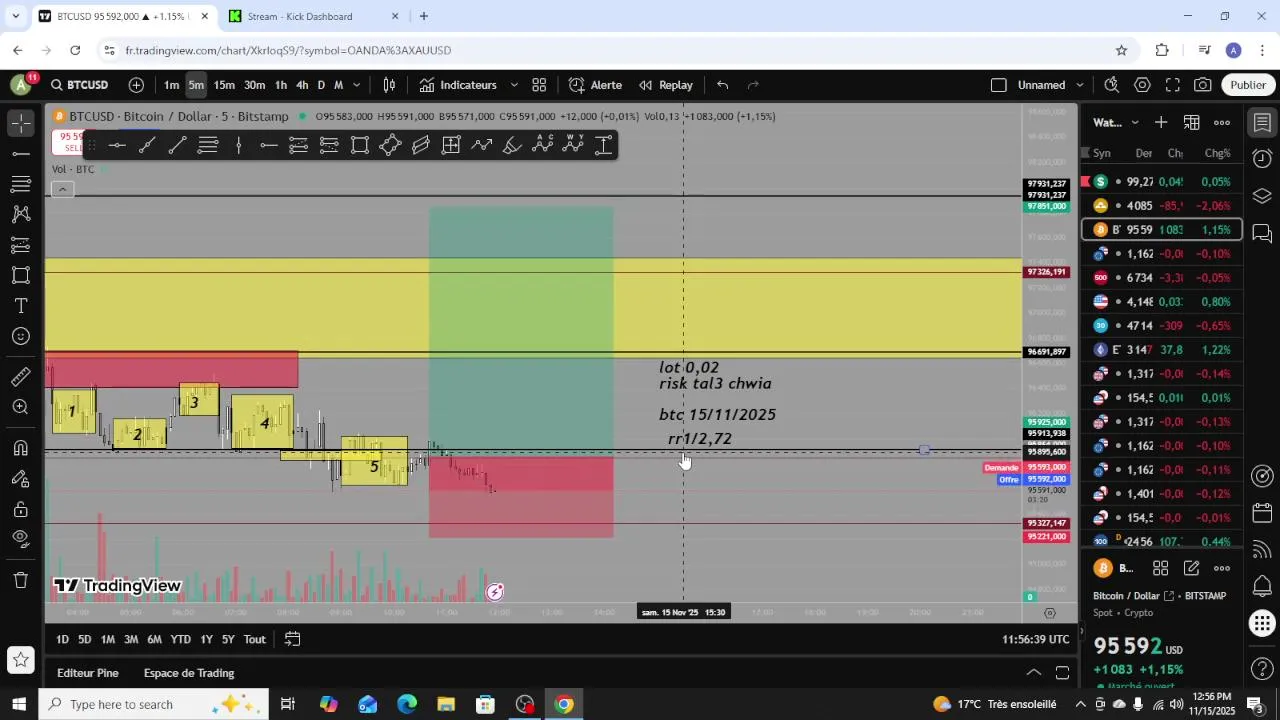Select the Text tool in left sidebar
Screen dimensions: 1280x720
click(21, 305)
